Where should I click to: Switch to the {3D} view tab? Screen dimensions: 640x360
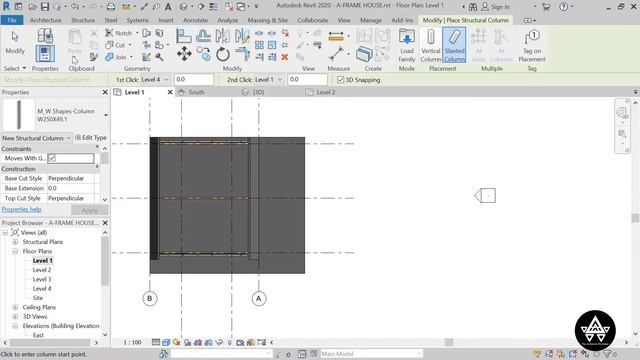click(258, 92)
